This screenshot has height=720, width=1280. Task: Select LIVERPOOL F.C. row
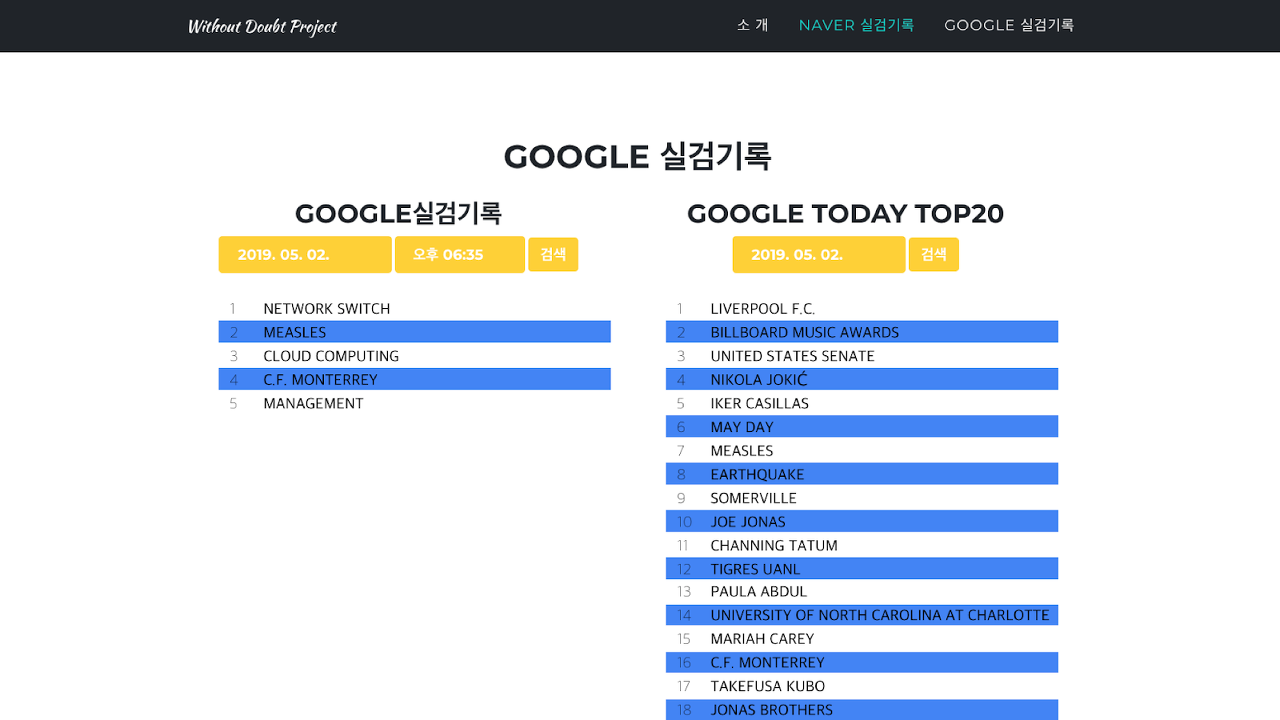(862, 309)
